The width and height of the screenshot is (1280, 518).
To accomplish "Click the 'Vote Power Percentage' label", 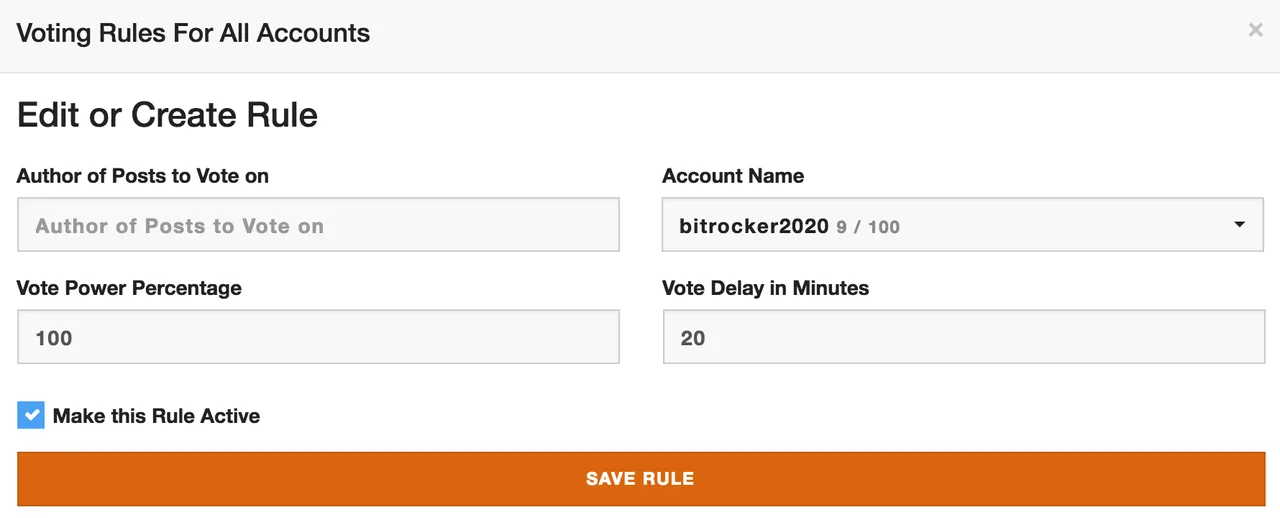I will click(x=129, y=288).
